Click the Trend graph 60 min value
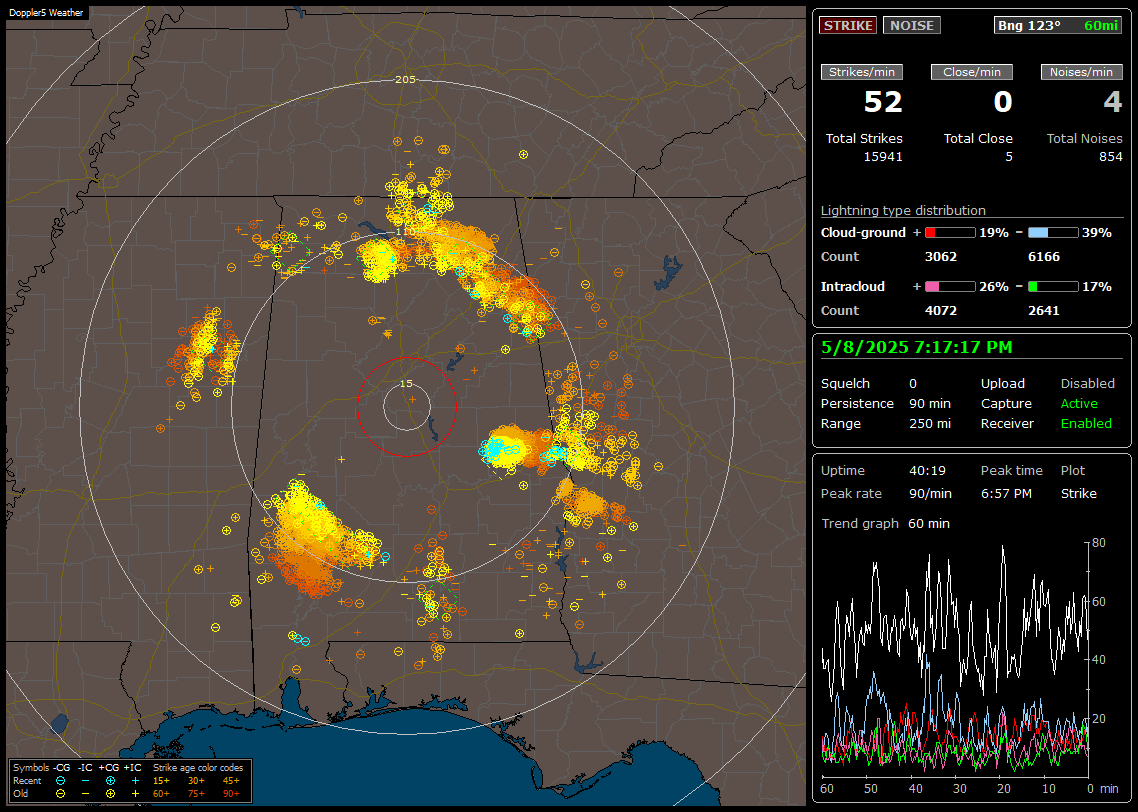Image resolution: width=1138 pixels, height=812 pixels. pyautogui.click(x=929, y=524)
